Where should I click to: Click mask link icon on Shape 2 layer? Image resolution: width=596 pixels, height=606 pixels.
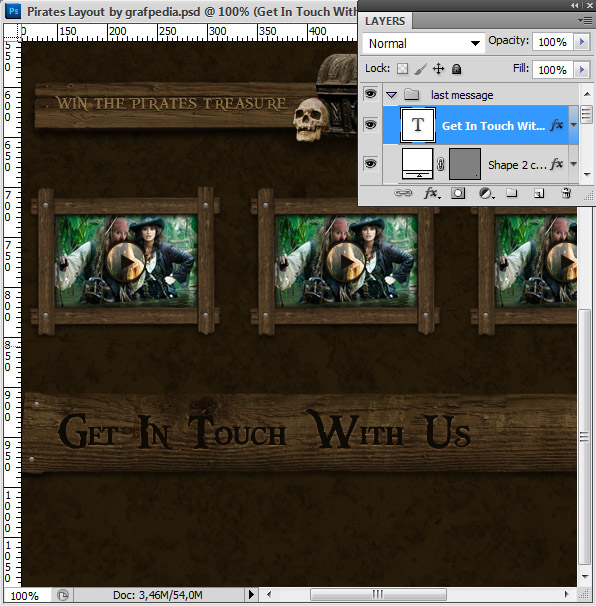[x=440, y=164]
